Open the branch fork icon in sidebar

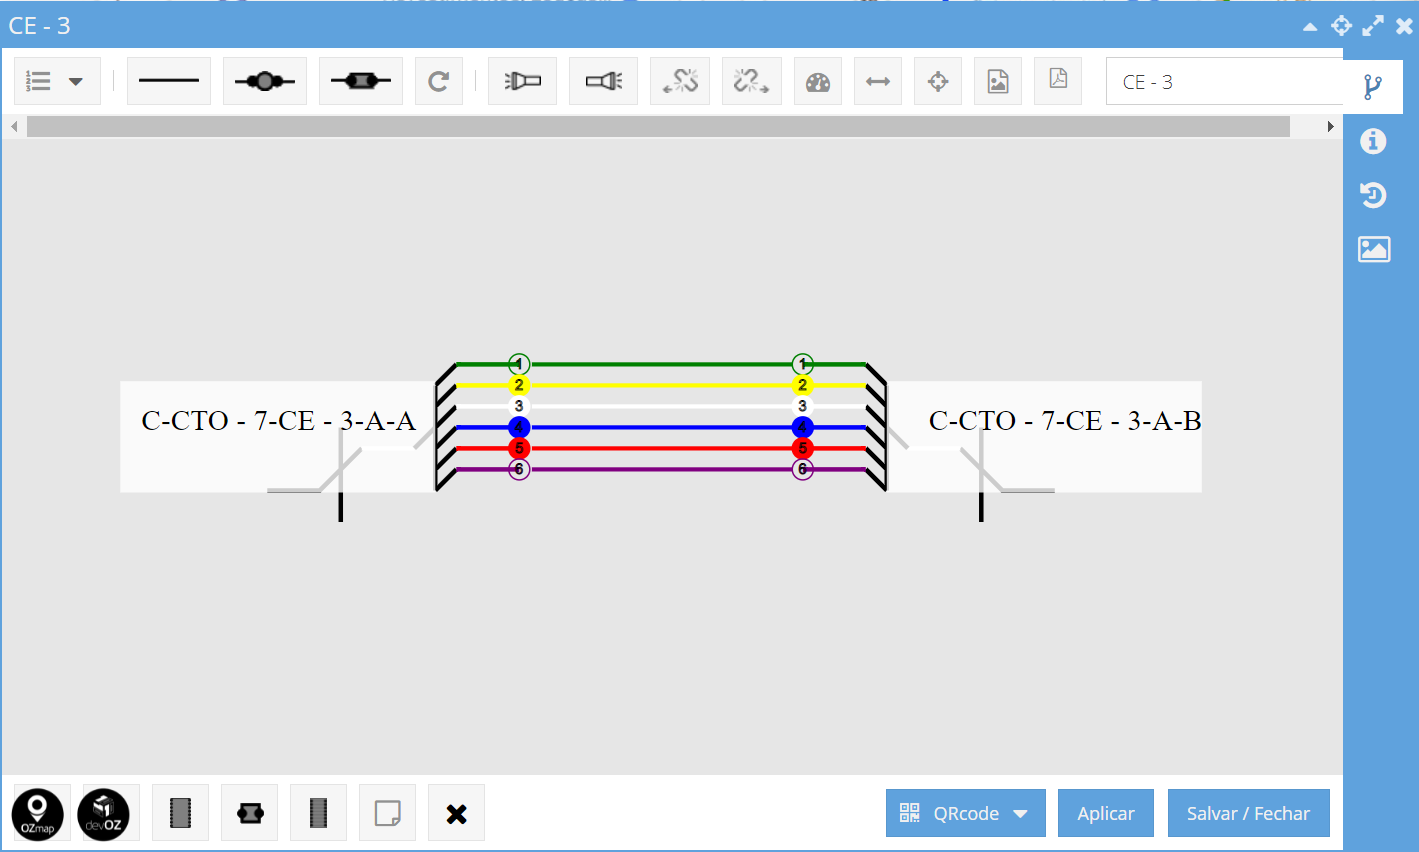(x=1373, y=87)
